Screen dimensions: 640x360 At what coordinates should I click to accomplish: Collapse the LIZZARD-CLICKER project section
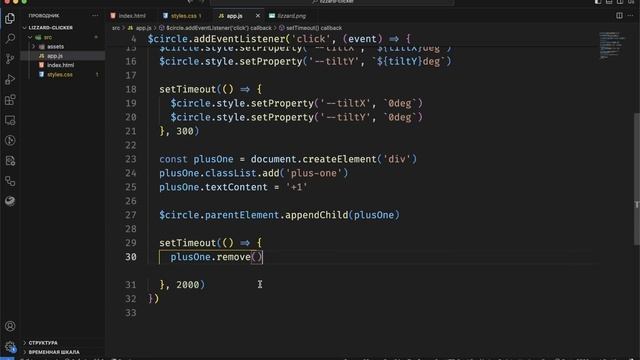(51, 28)
